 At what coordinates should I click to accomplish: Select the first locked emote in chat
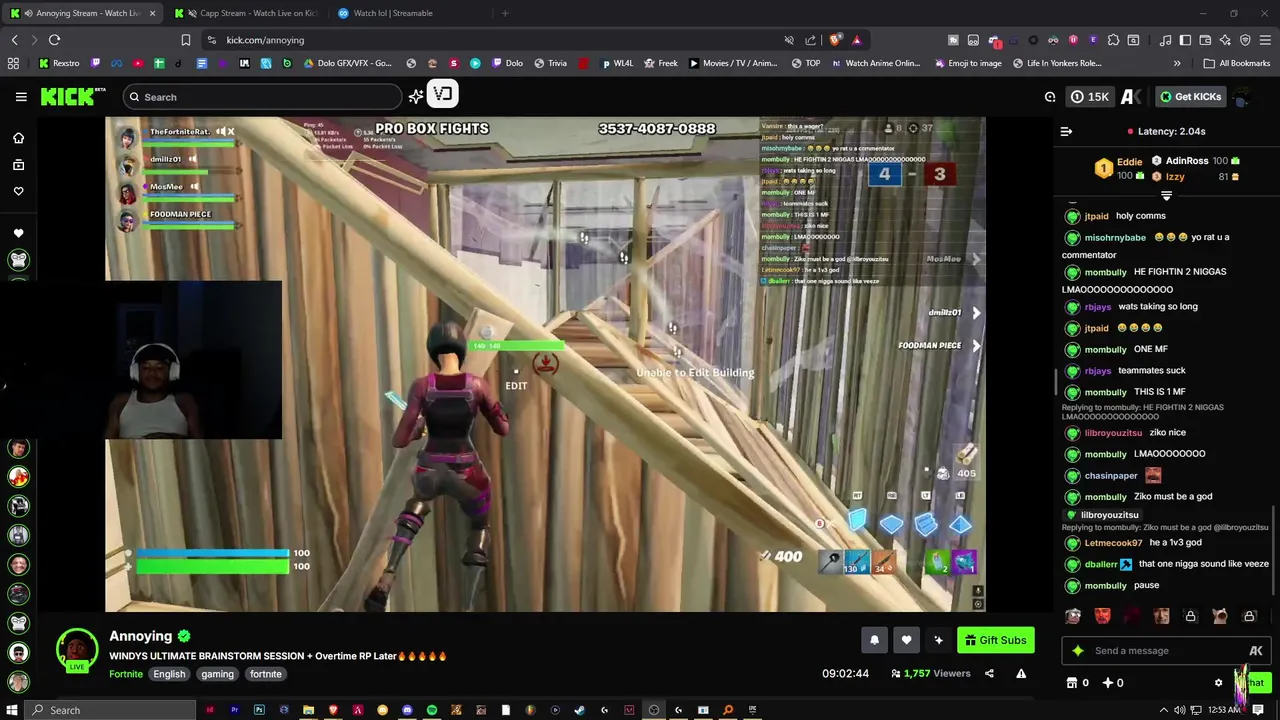1190,616
